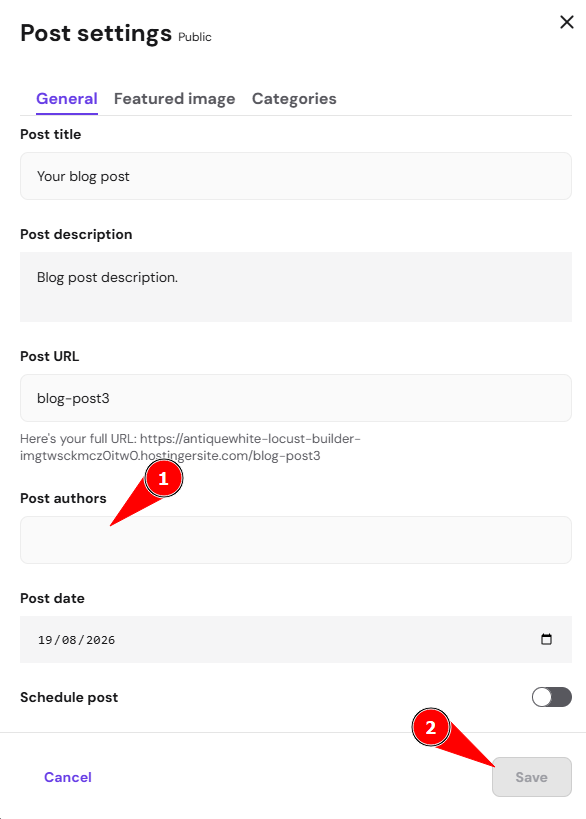Viewport: 586px width, 819px height.
Task: Click the red annotation marker numbered 1
Action: click(x=163, y=478)
